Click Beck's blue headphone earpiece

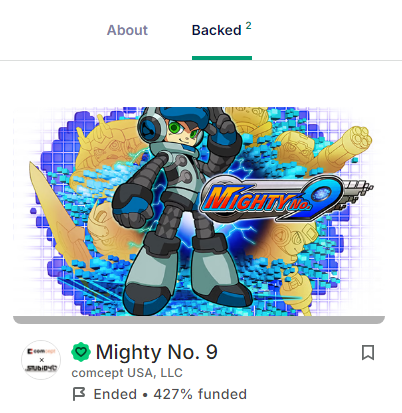150,128
